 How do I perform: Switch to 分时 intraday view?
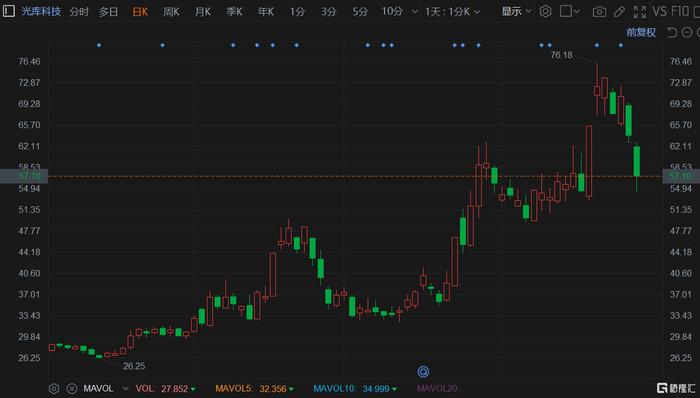tap(79, 12)
